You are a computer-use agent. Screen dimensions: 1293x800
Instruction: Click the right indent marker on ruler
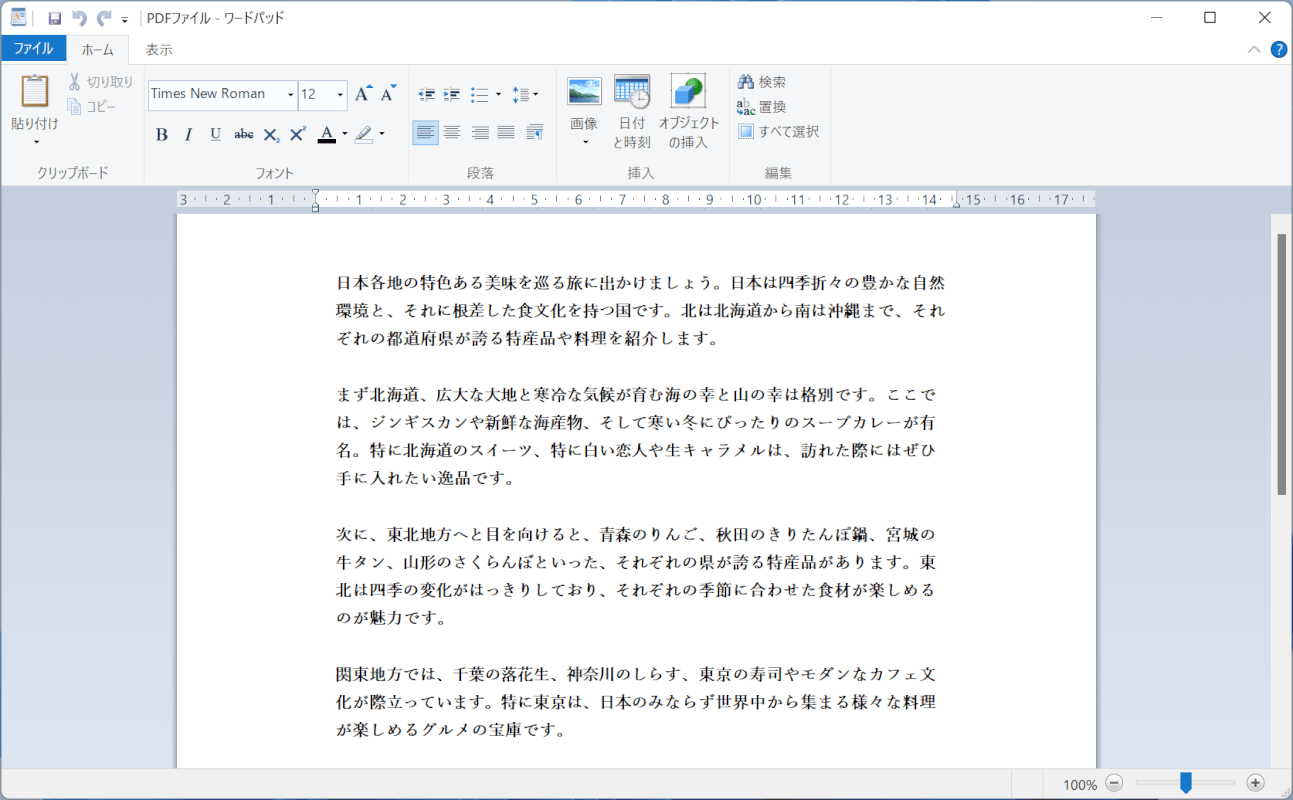(956, 203)
